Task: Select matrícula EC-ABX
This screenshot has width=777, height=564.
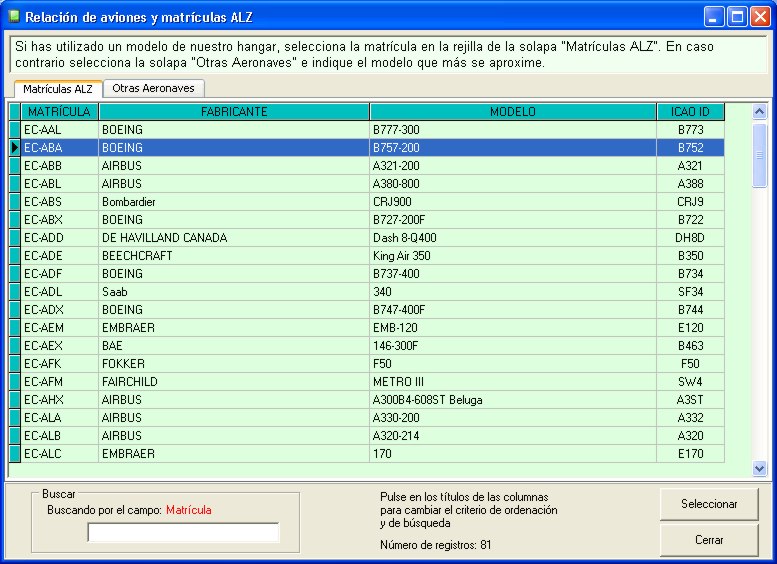Action: pos(59,220)
